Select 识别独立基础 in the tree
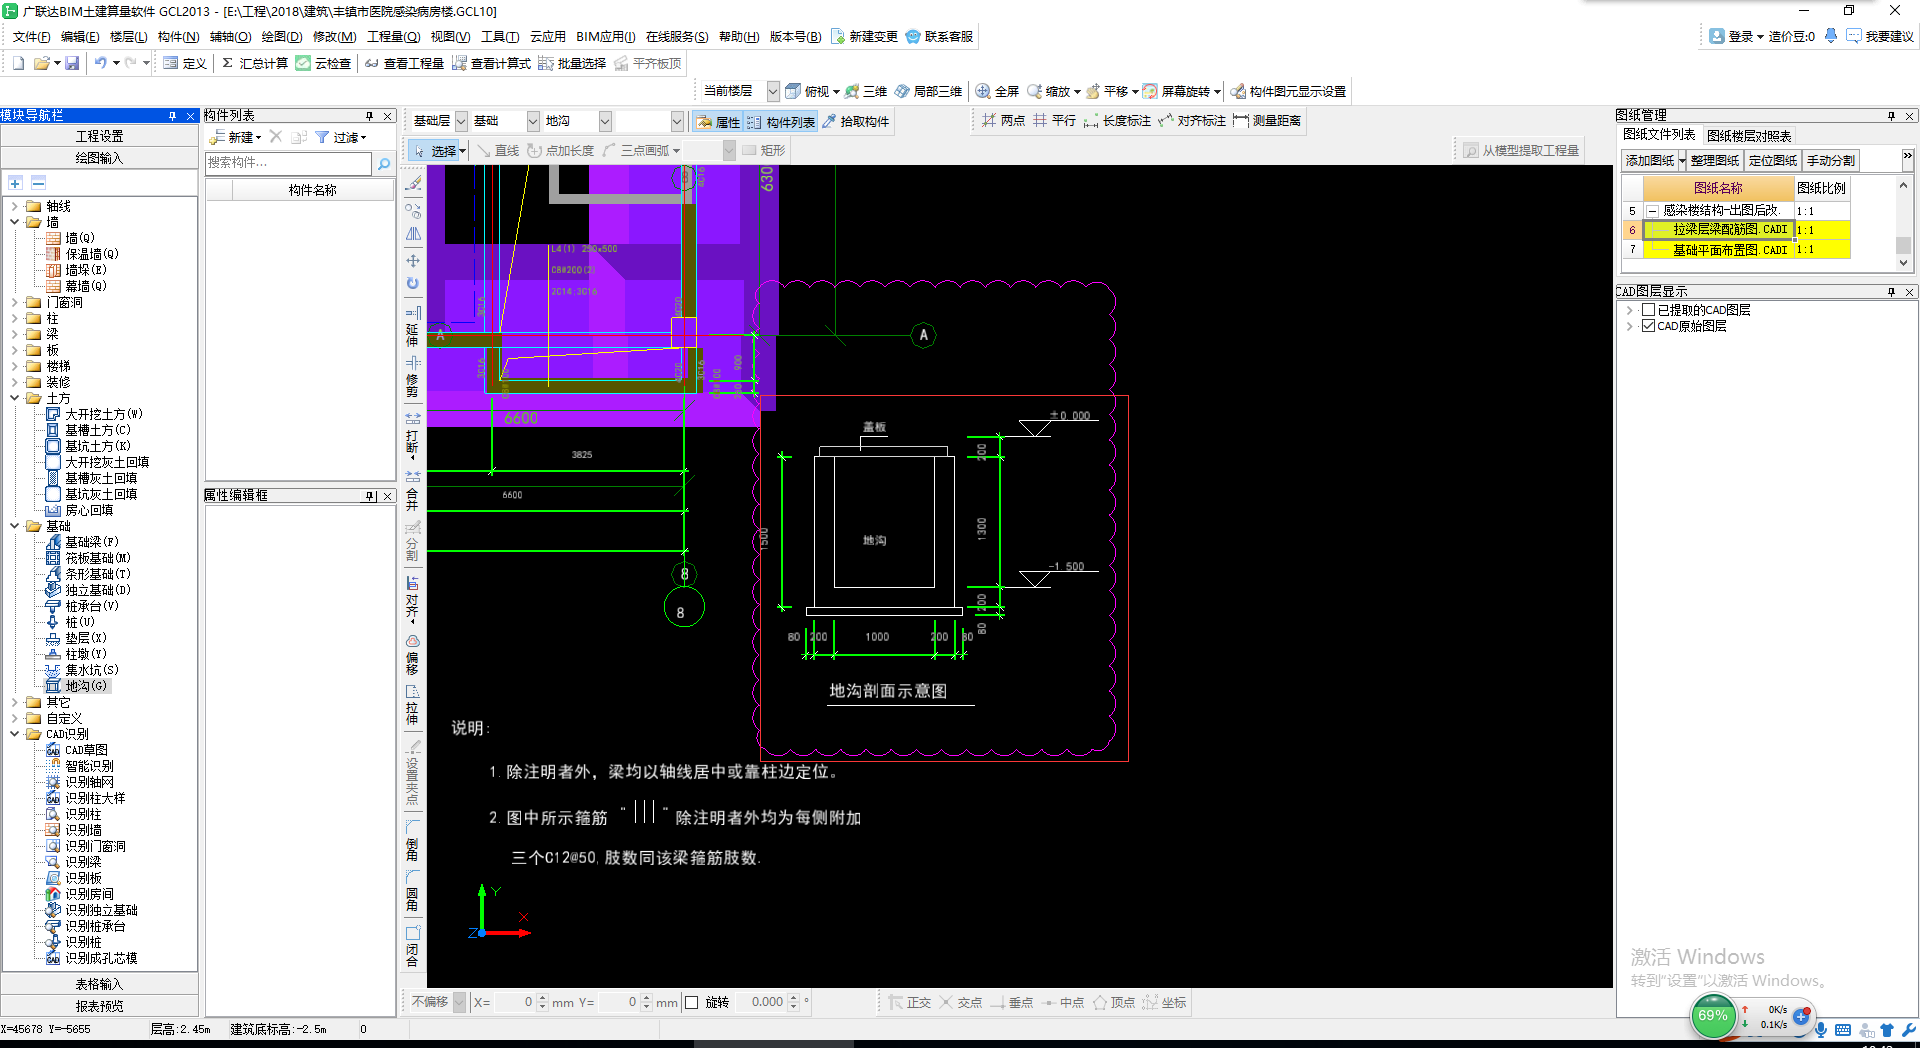 101,910
